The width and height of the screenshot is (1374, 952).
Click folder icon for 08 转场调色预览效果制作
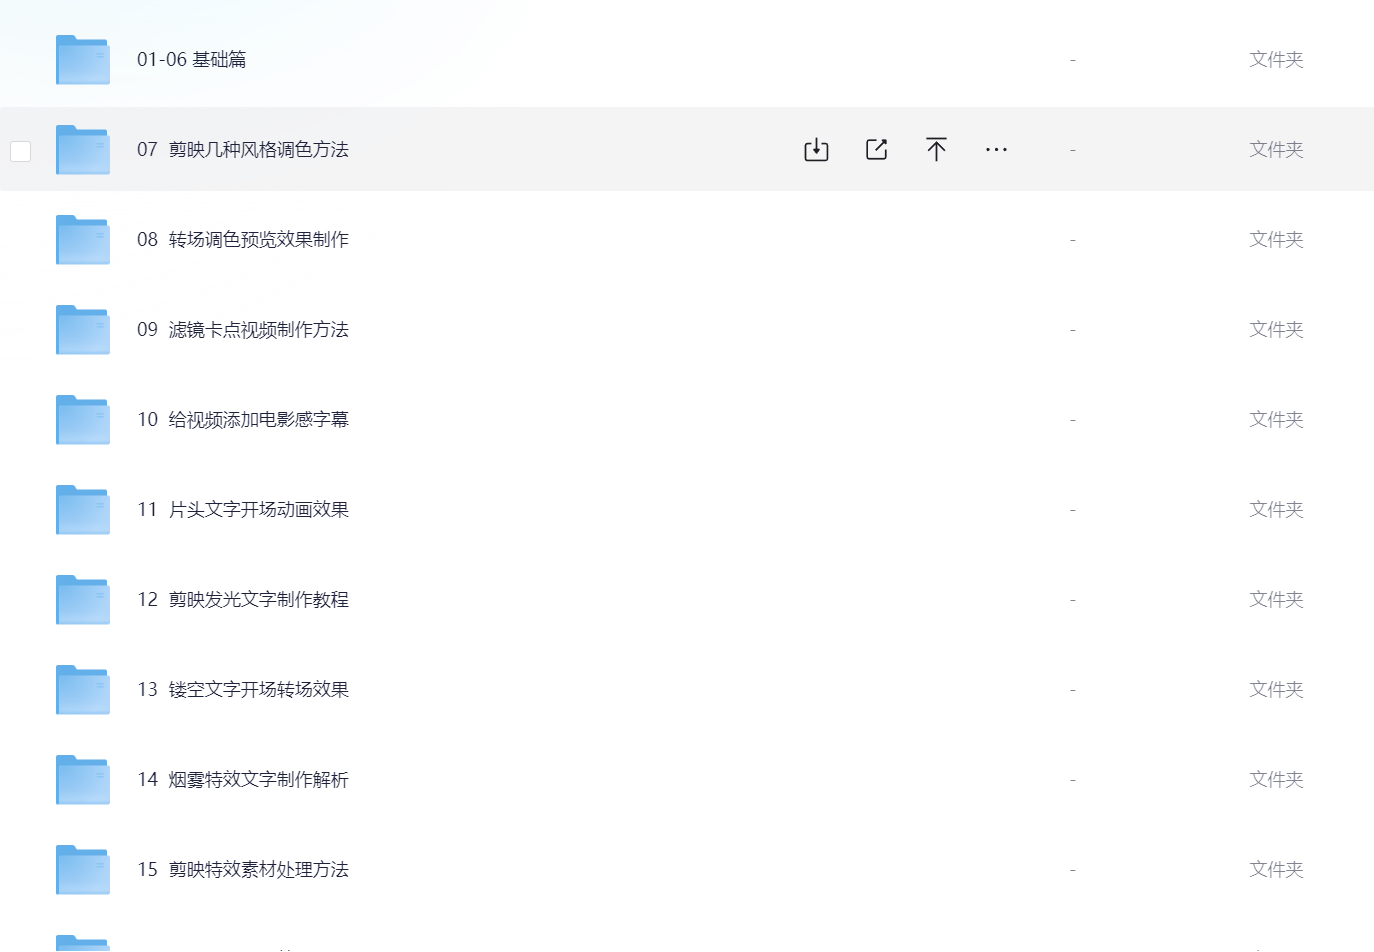(83, 240)
